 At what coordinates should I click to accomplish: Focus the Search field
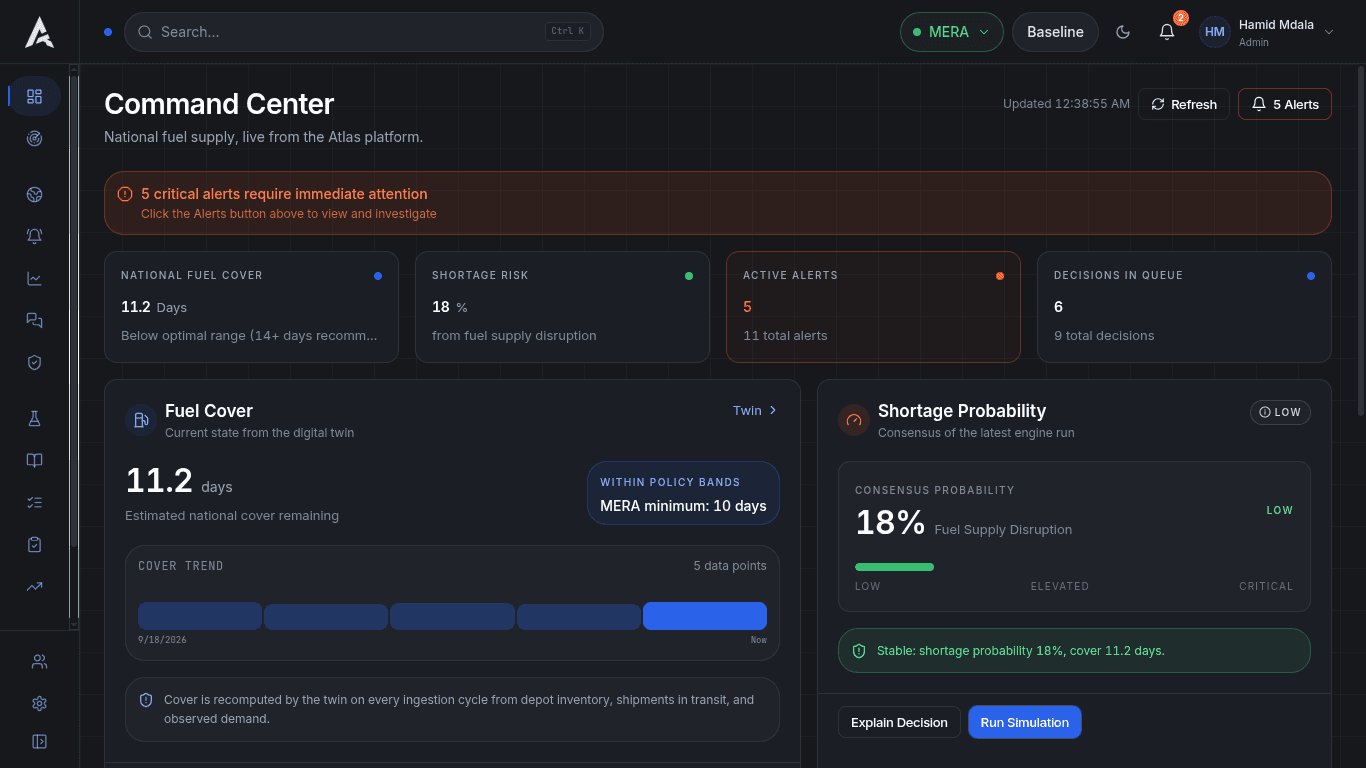click(364, 32)
